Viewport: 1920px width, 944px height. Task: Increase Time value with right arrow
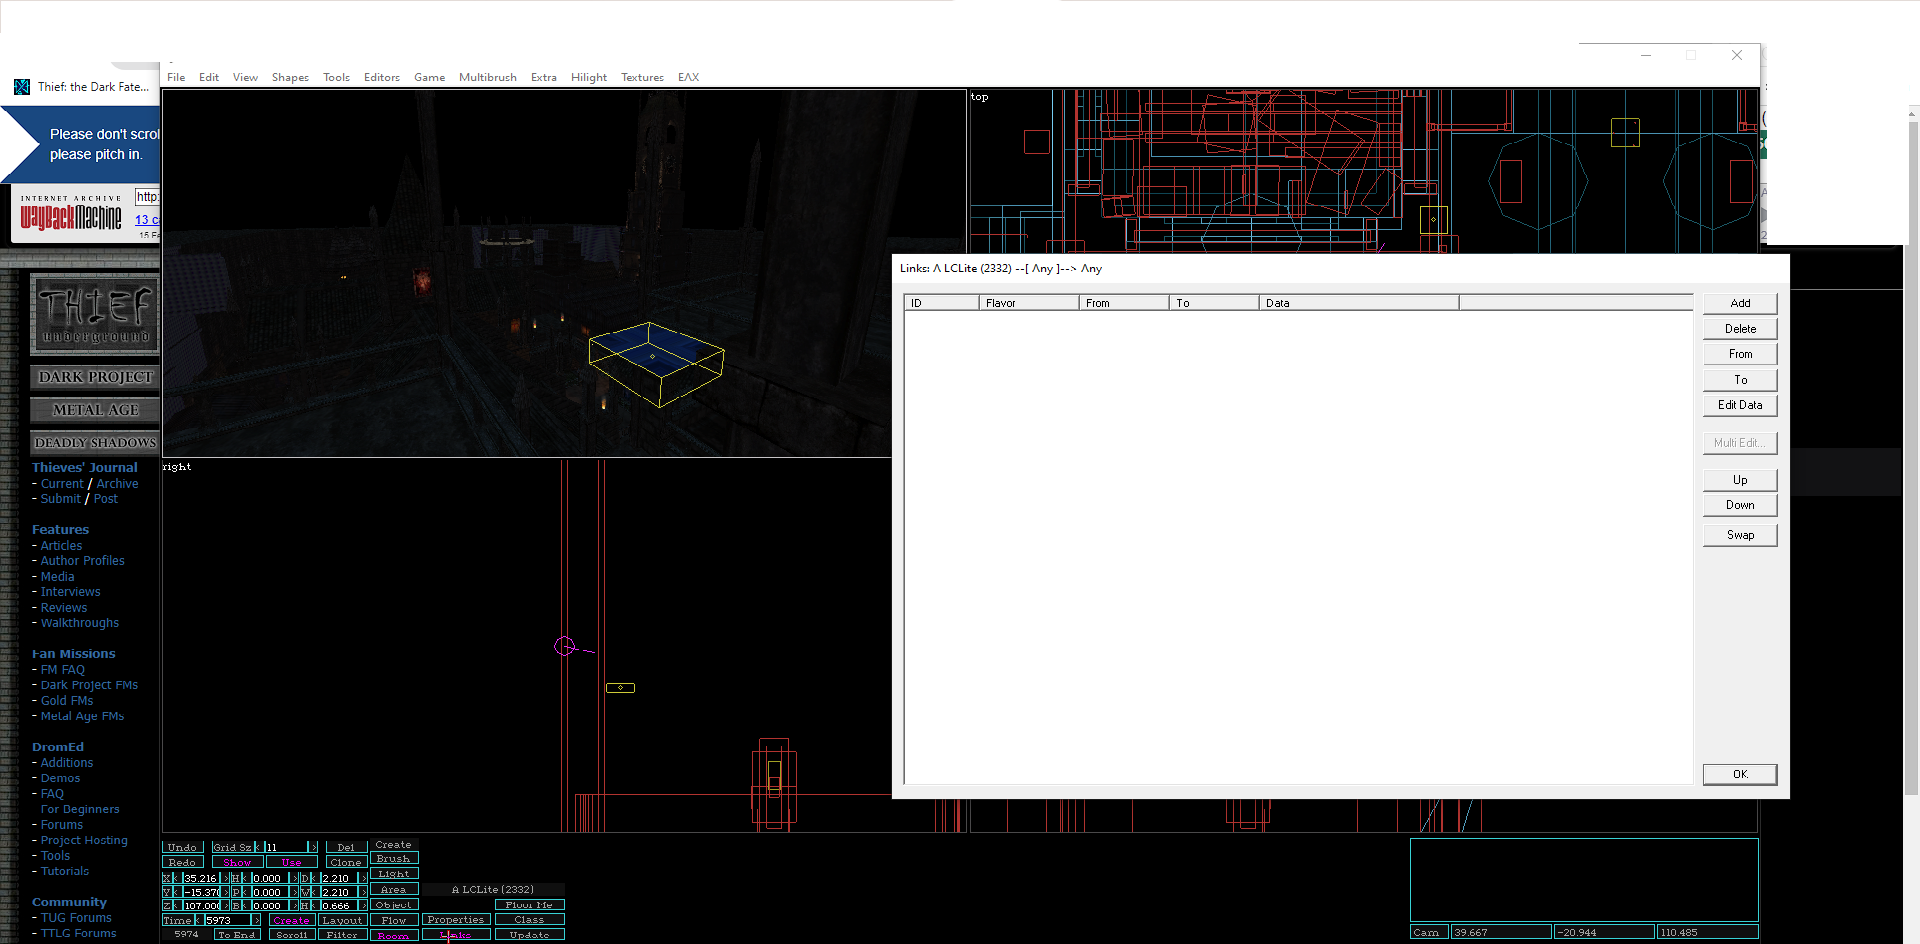click(x=257, y=920)
